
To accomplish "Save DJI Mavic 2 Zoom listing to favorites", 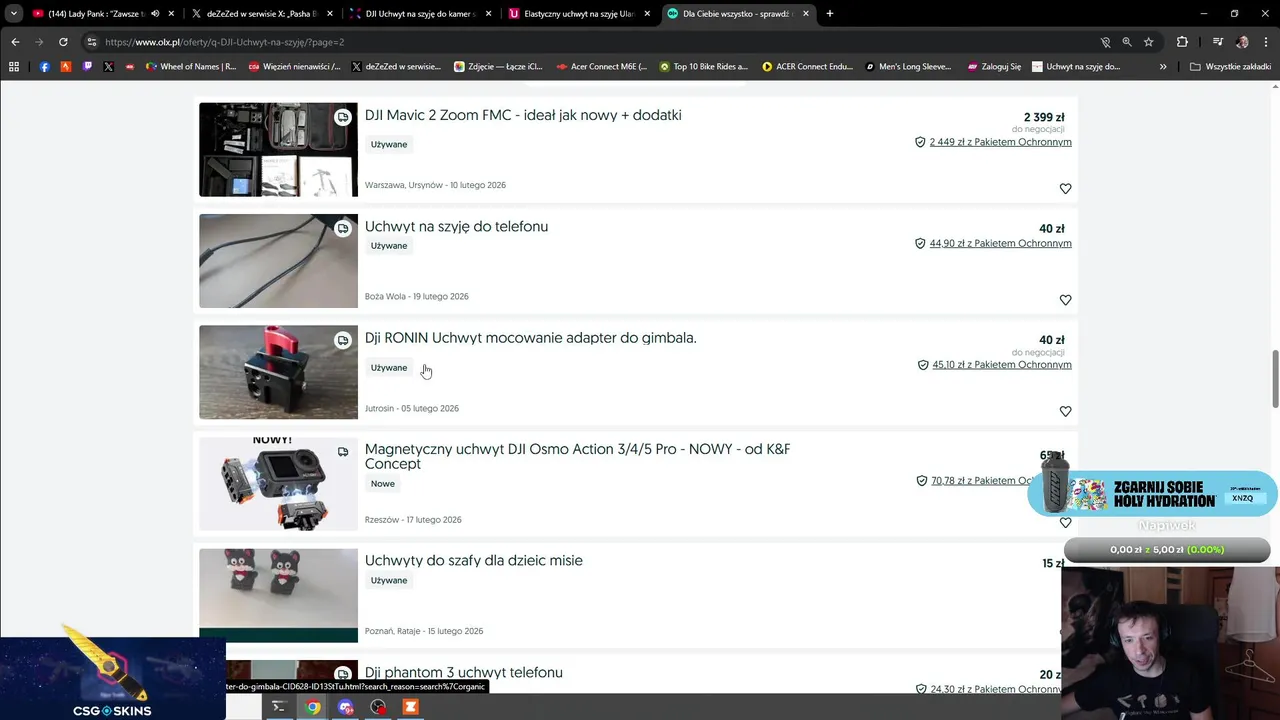I will point(1065,188).
